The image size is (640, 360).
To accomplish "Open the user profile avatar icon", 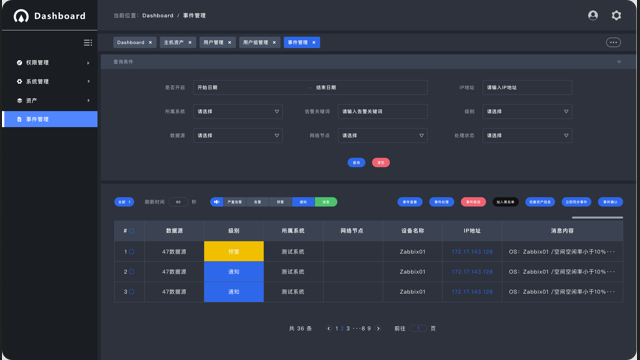I will [593, 16].
